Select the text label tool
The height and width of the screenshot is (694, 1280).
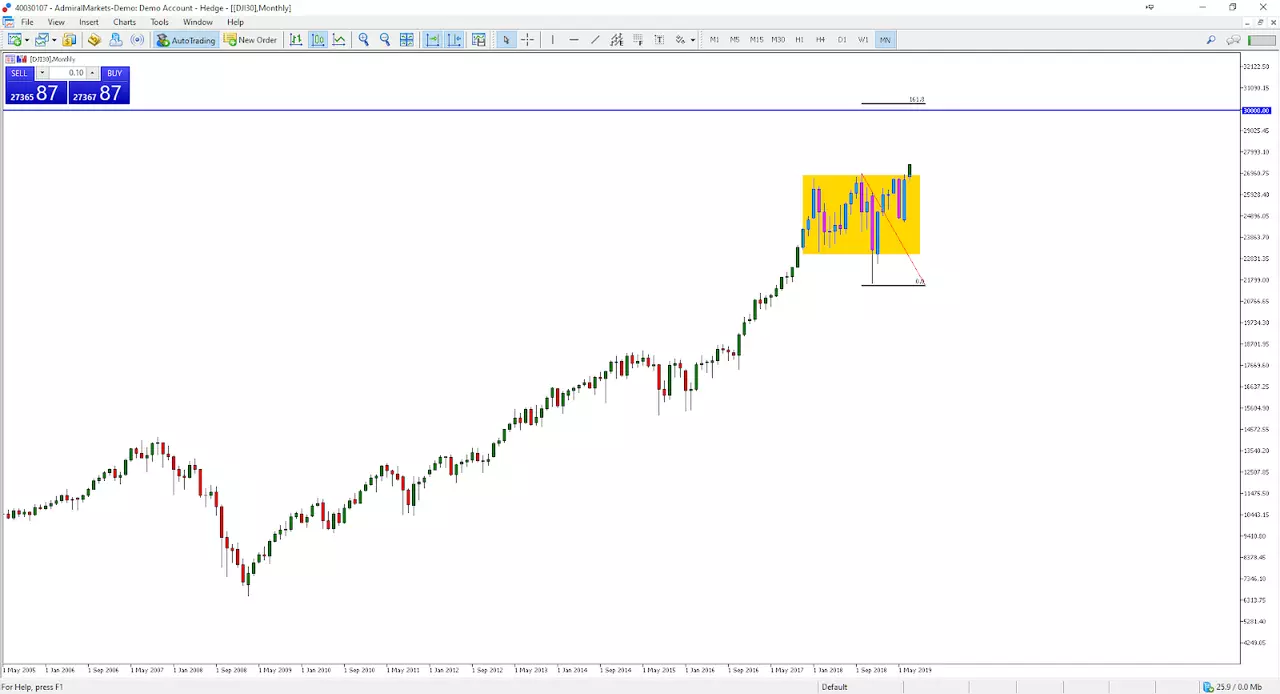[x=659, y=40]
